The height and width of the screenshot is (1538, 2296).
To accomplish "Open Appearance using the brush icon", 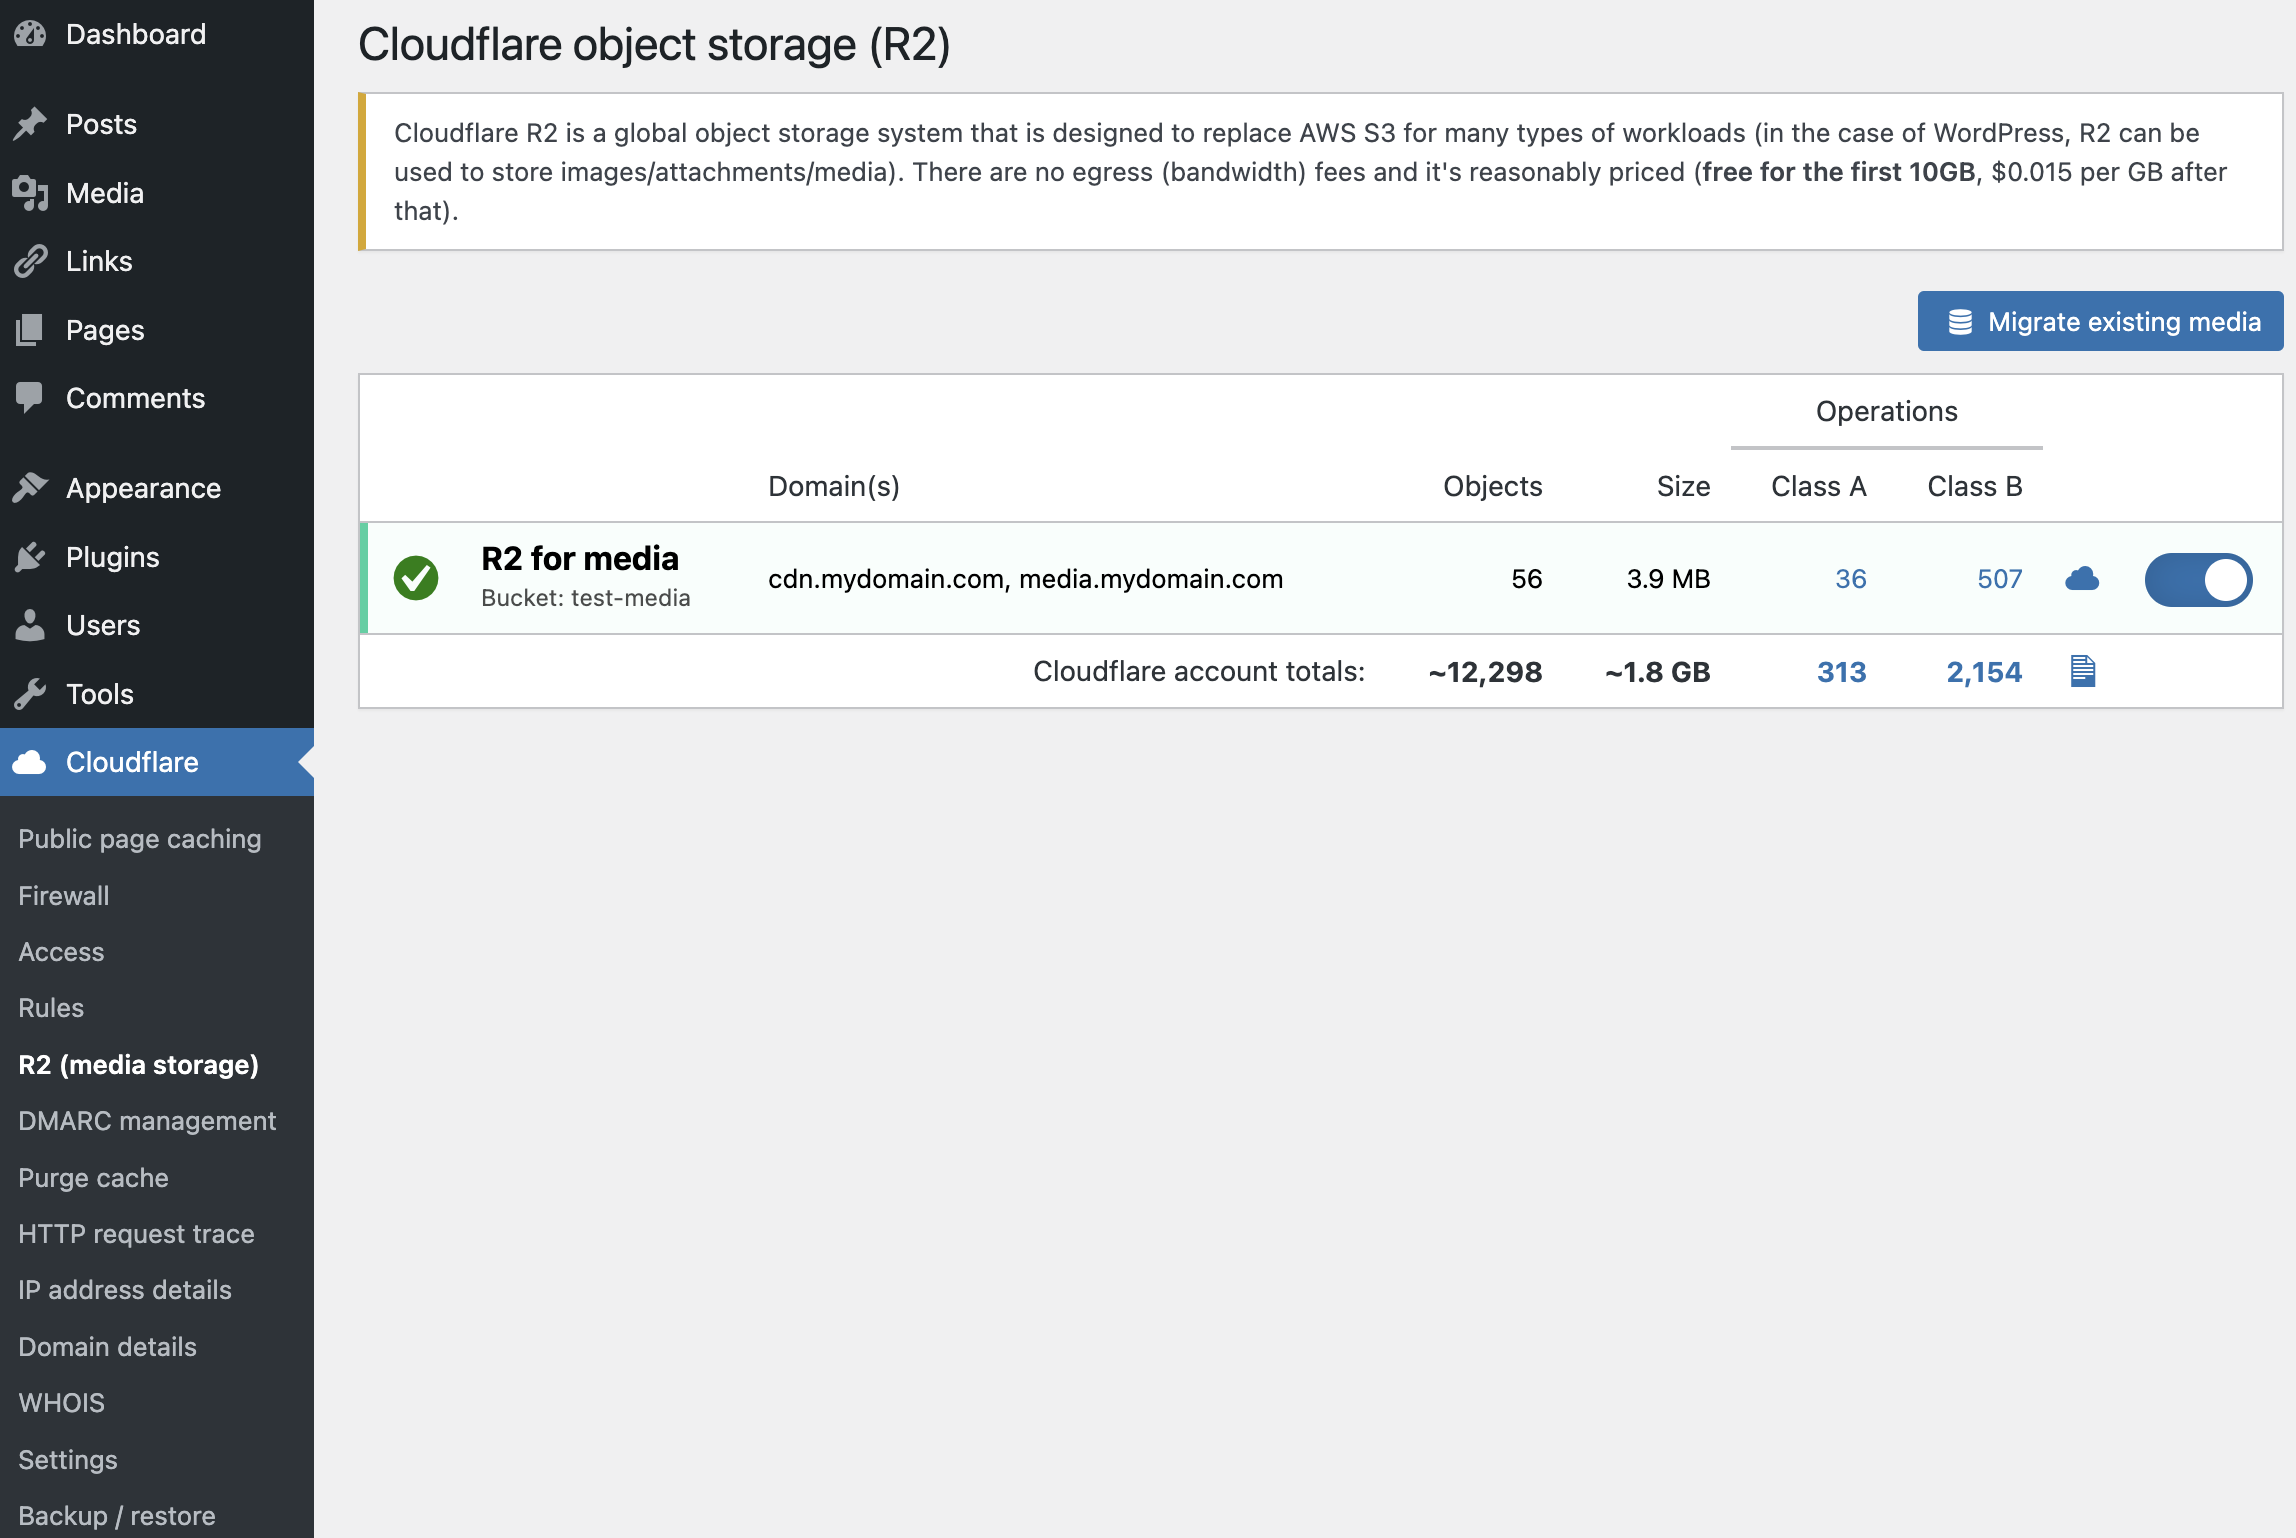I will [31, 487].
